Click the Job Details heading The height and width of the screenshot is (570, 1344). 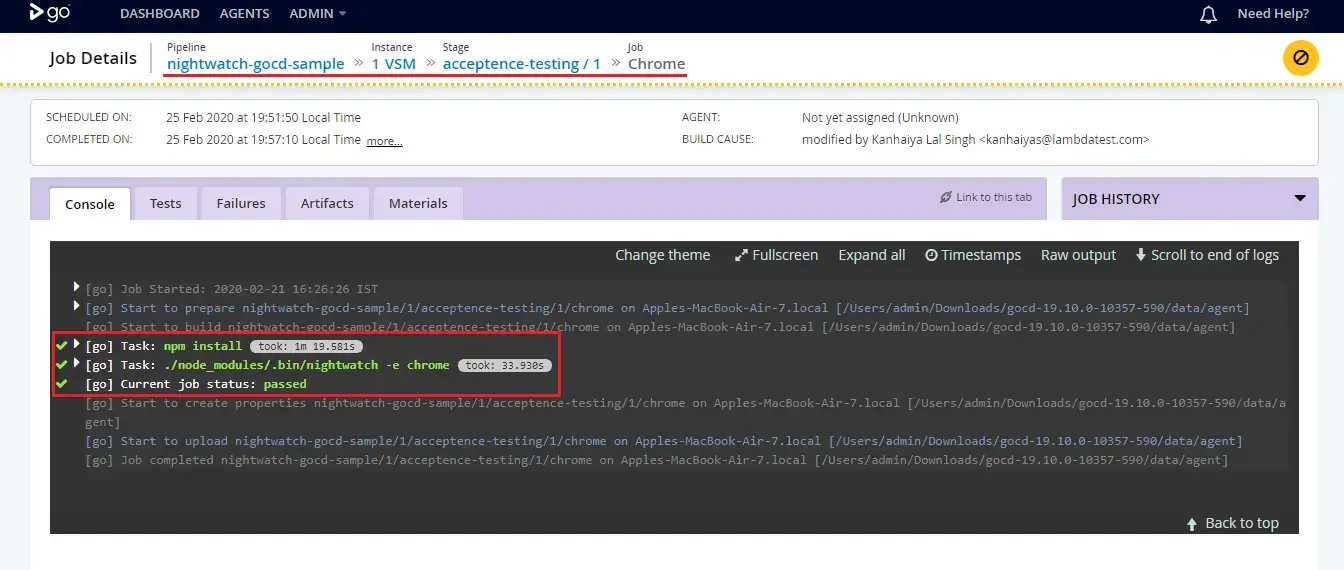93,58
